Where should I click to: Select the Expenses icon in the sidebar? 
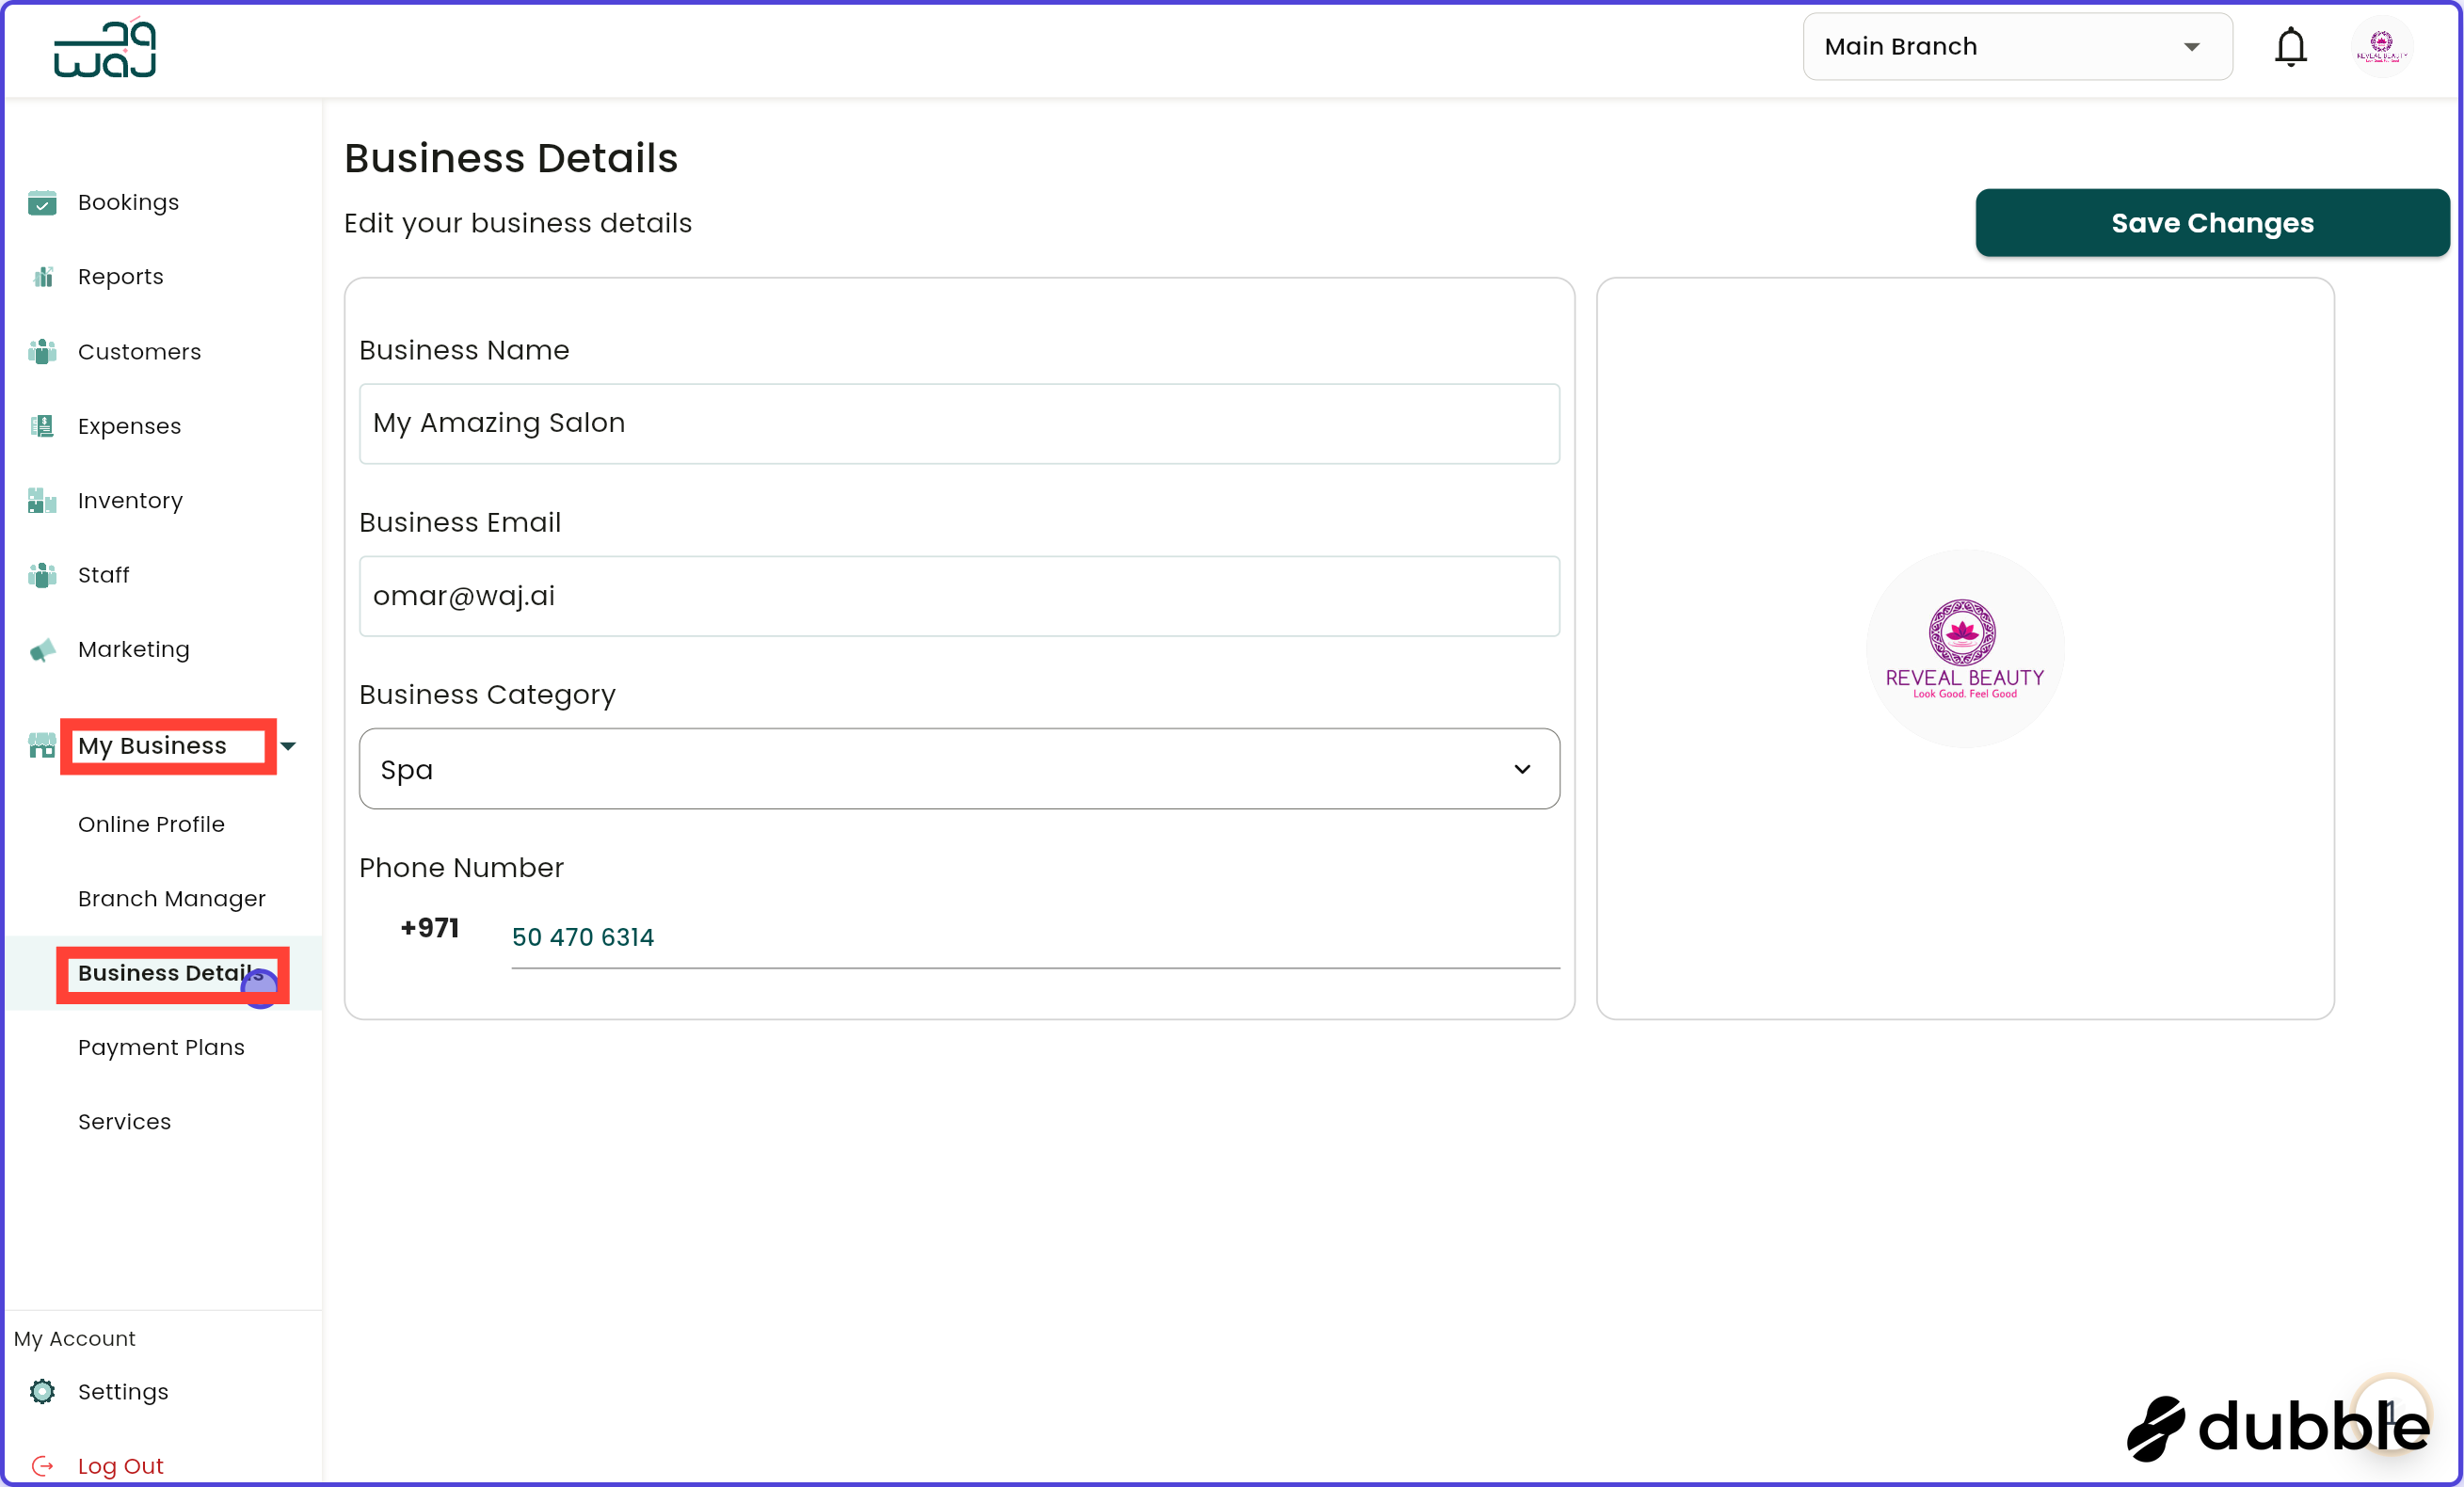pos(42,425)
